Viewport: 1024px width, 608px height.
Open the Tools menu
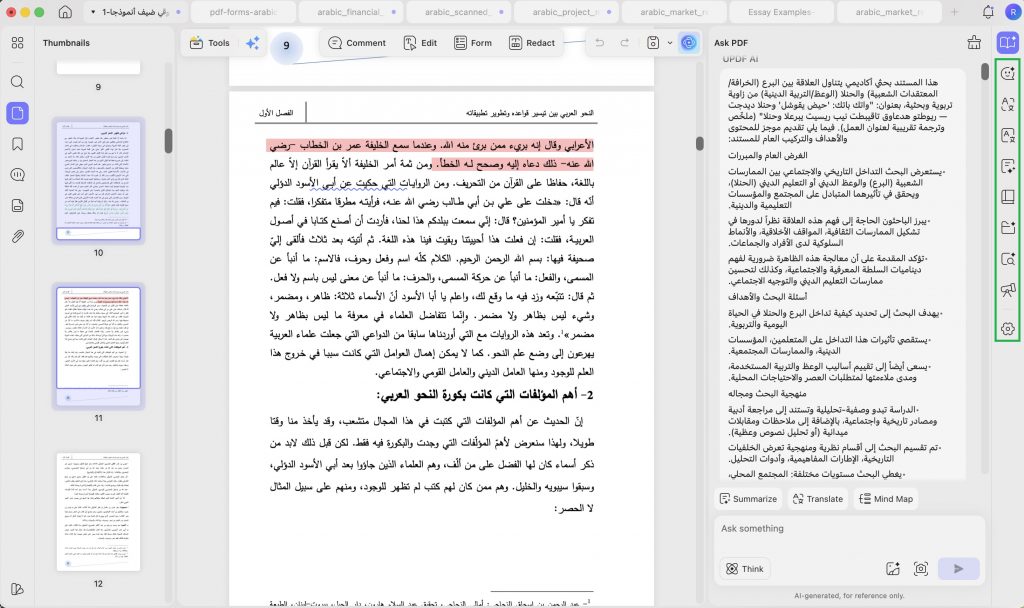click(x=210, y=43)
